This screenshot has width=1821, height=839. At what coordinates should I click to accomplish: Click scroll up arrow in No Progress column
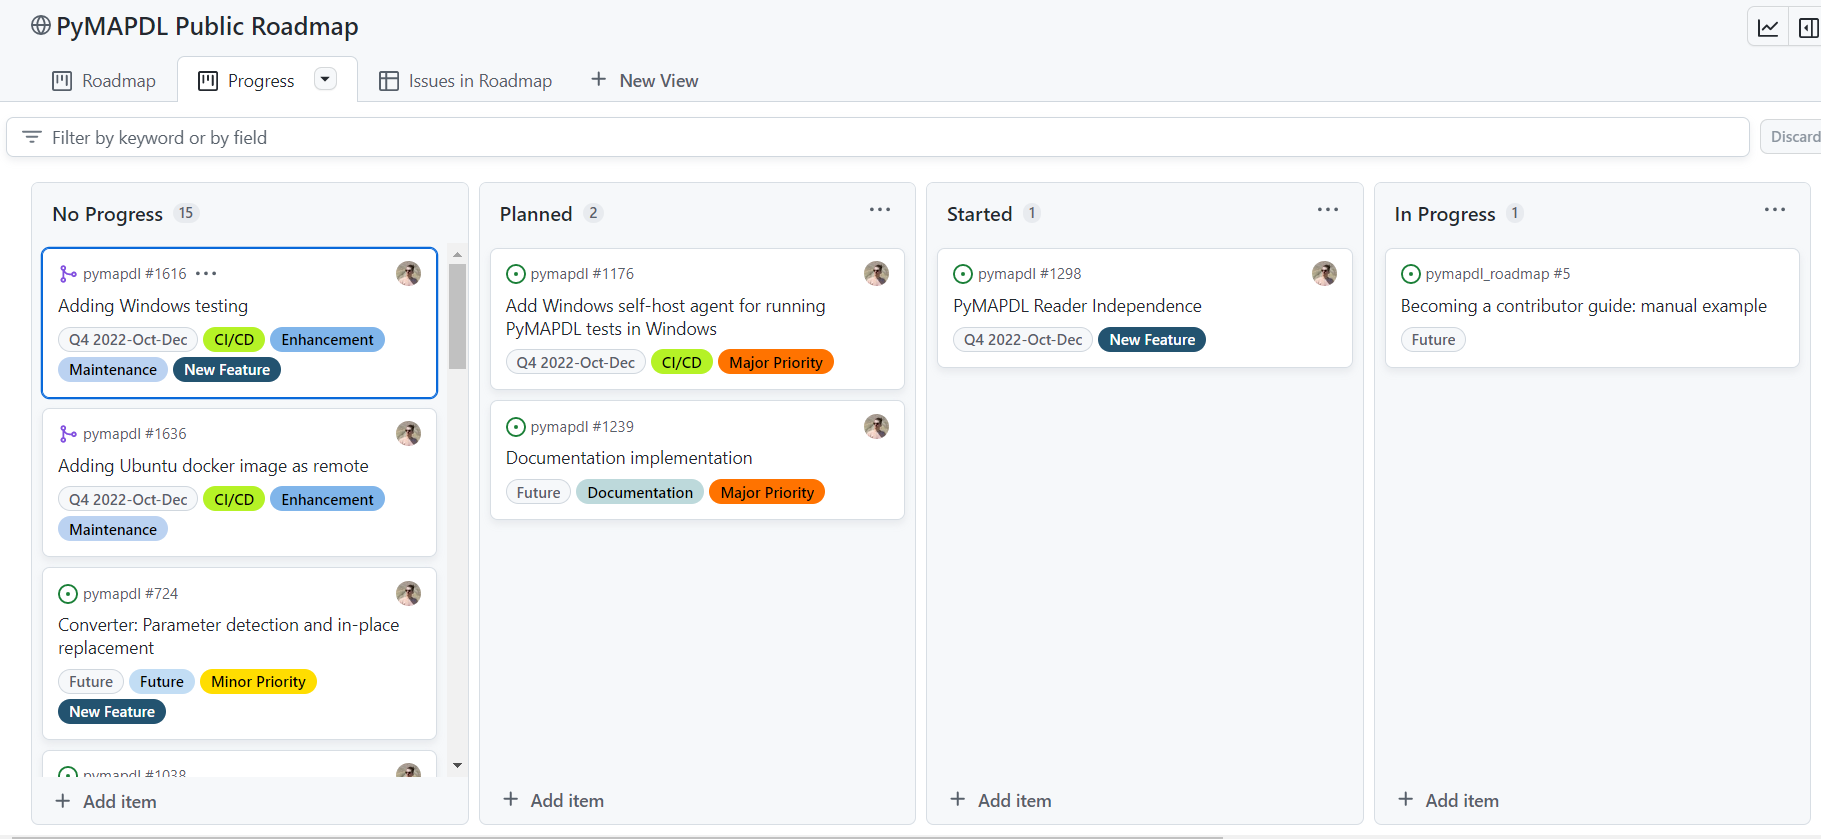point(457,255)
